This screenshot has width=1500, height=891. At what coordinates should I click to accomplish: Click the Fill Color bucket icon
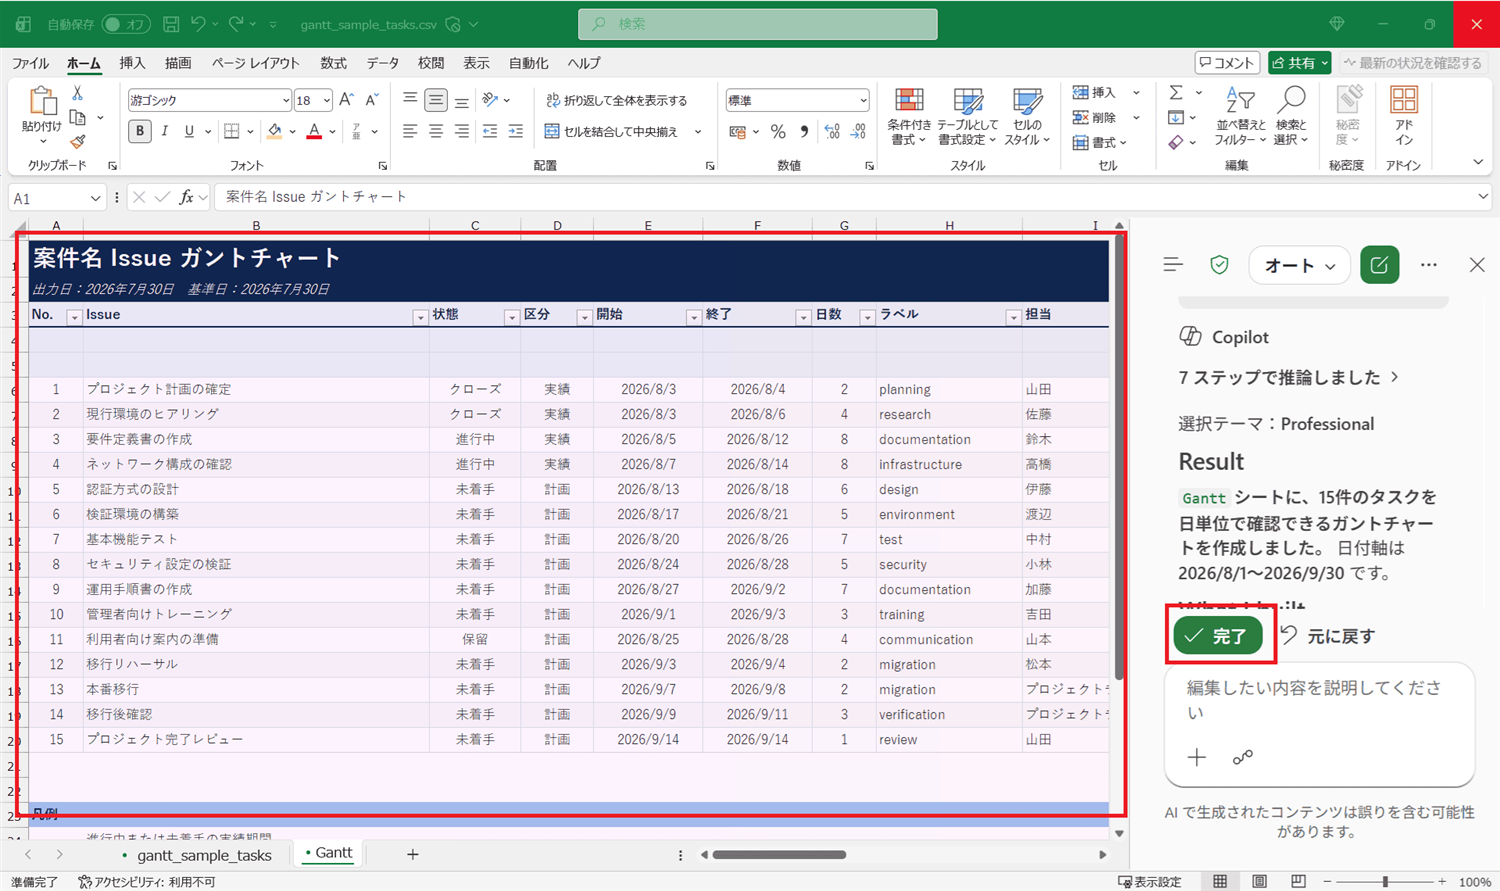[274, 131]
